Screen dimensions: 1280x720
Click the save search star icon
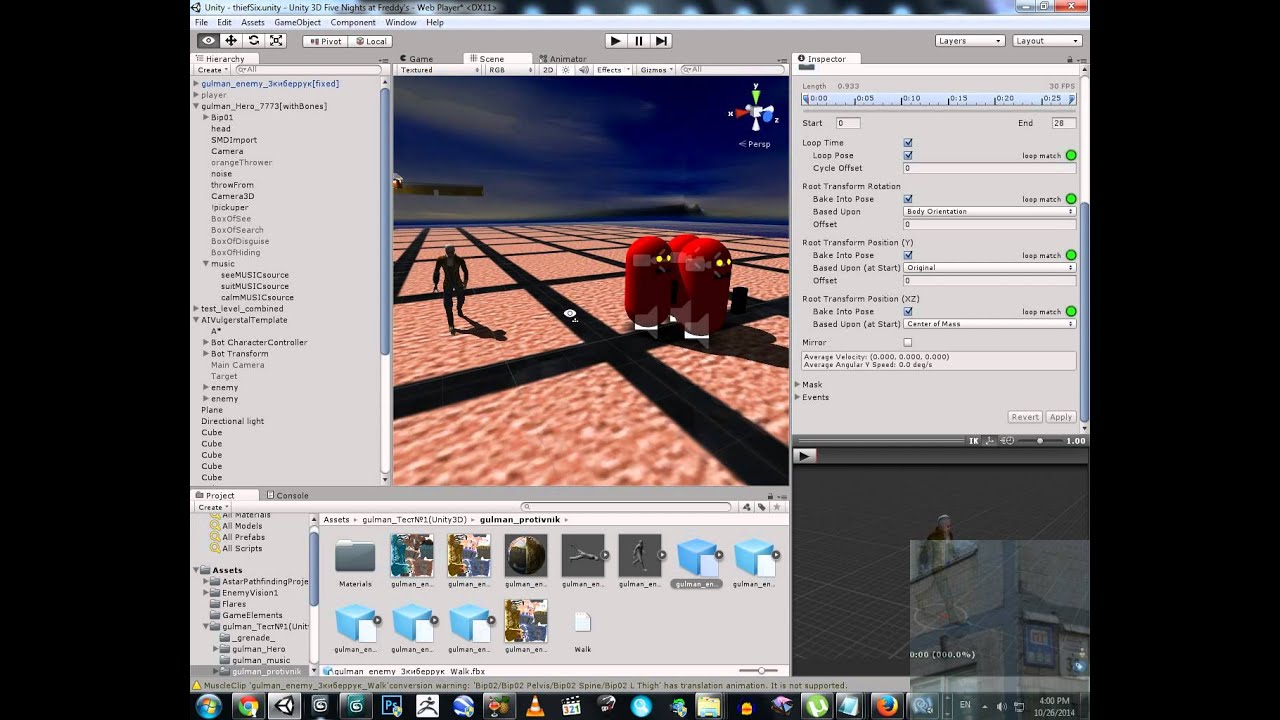(x=776, y=507)
